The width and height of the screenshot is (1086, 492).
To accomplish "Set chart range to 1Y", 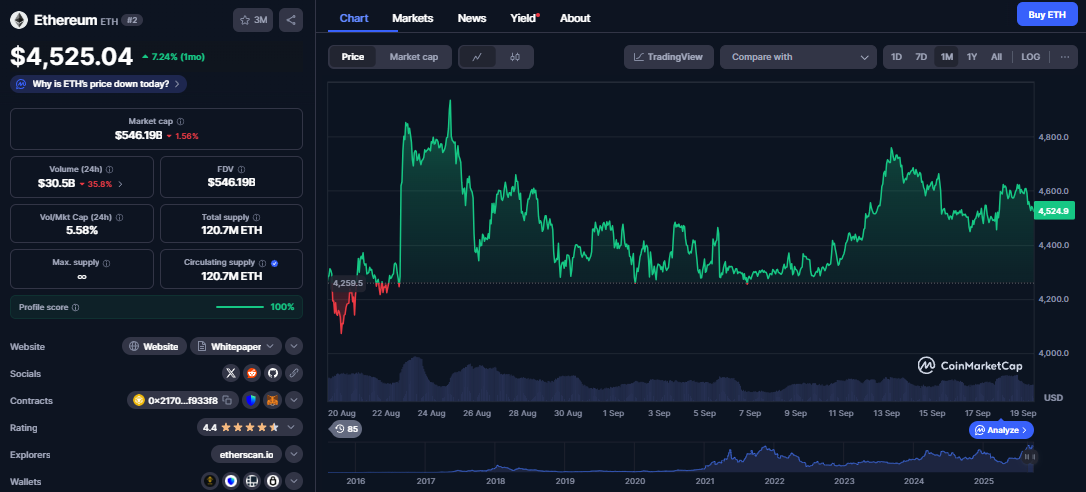I will coord(972,57).
